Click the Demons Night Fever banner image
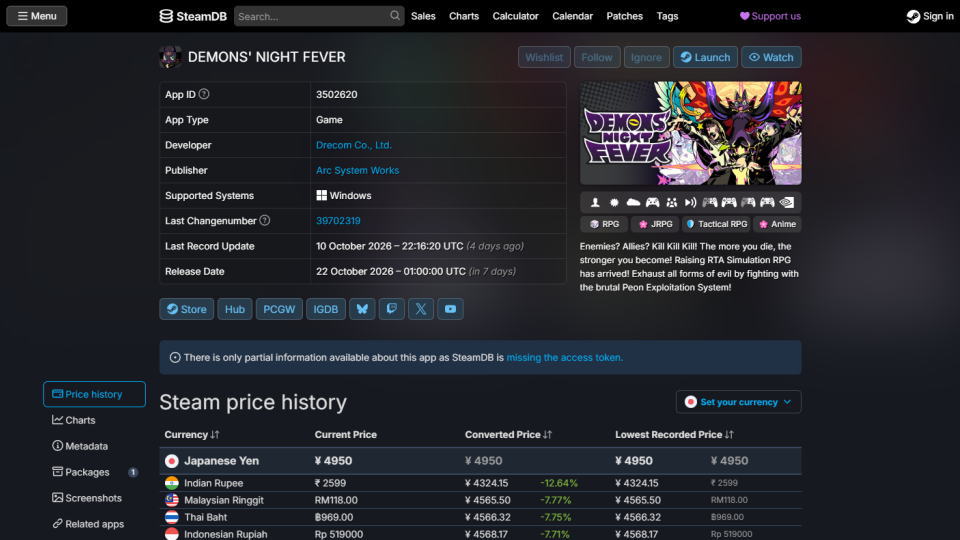This screenshot has height=540, width=960. [691, 133]
